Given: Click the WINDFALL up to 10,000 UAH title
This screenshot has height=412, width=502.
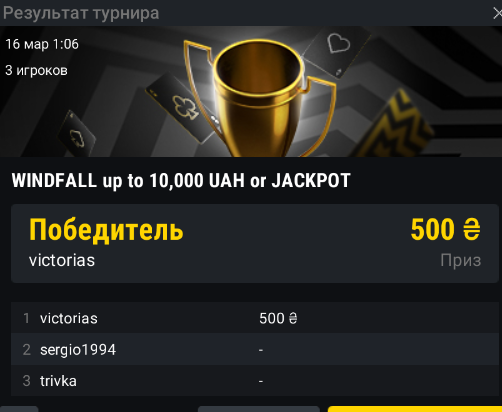Looking at the screenshot, I should [181, 181].
